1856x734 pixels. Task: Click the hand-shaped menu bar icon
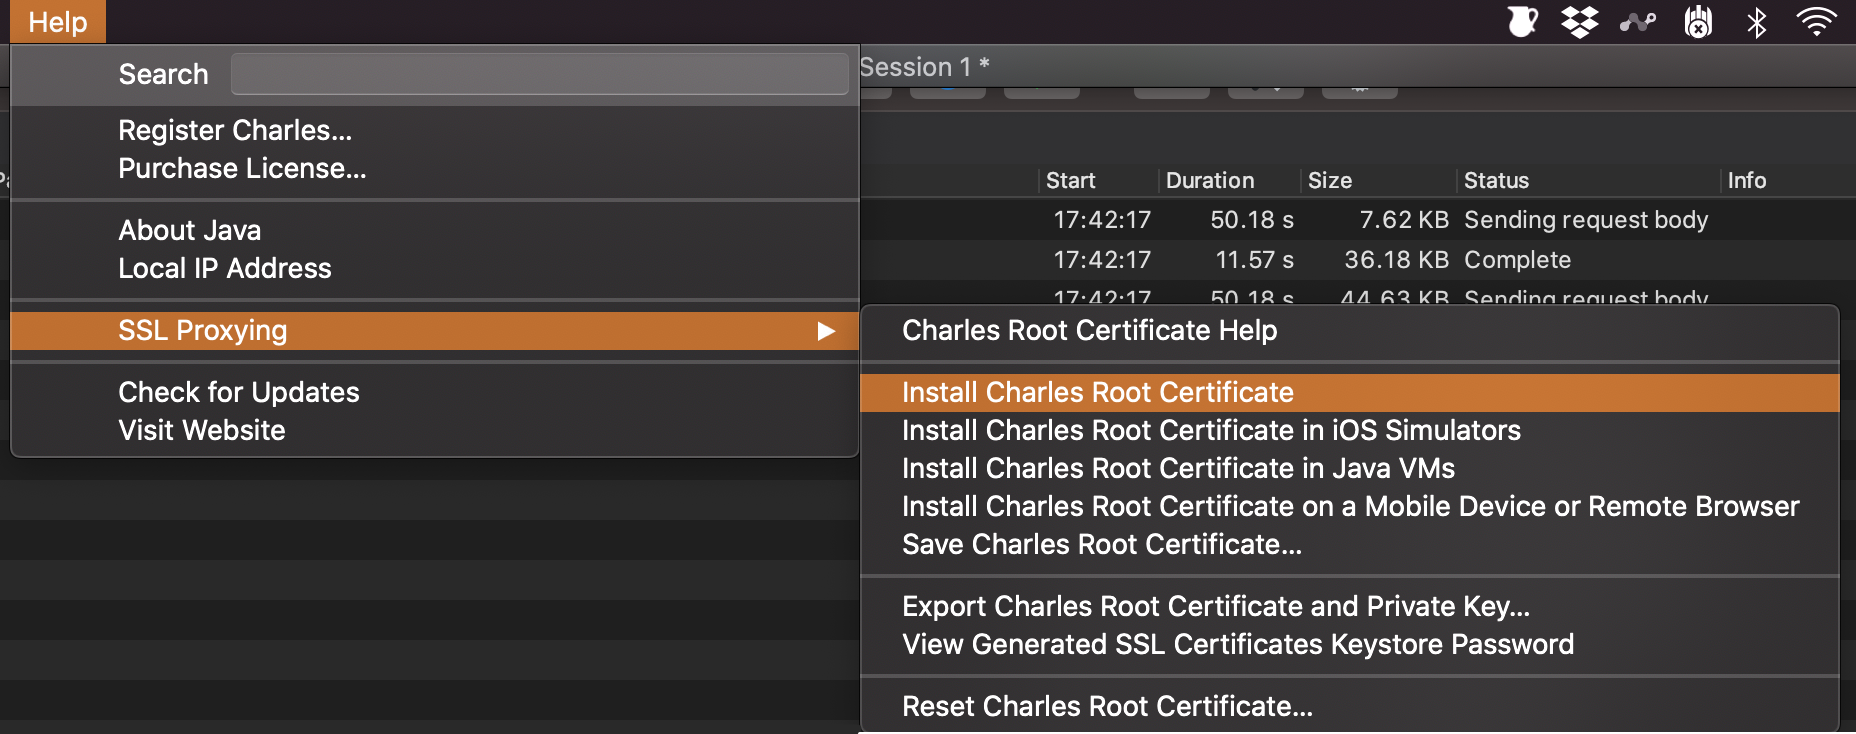point(1698,21)
